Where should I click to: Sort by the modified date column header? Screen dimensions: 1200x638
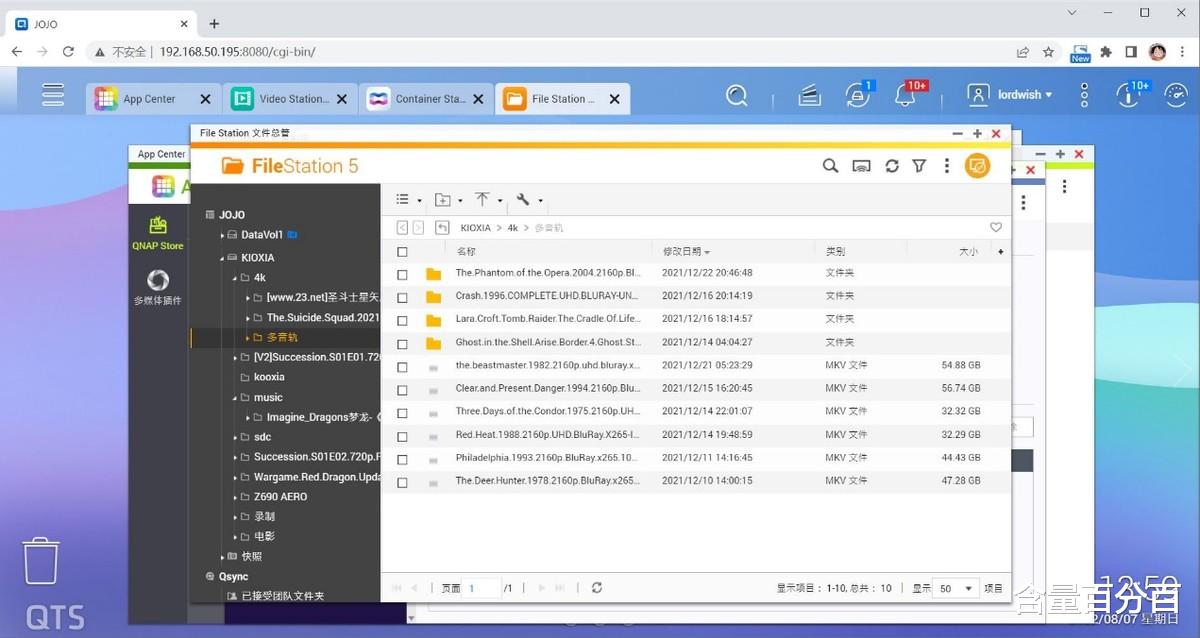(x=686, y=252)
